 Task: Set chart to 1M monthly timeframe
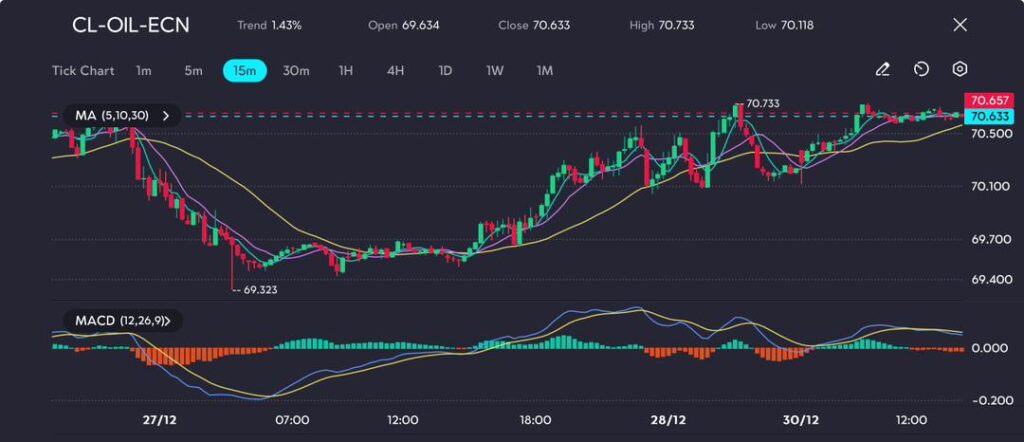point(545,71)
